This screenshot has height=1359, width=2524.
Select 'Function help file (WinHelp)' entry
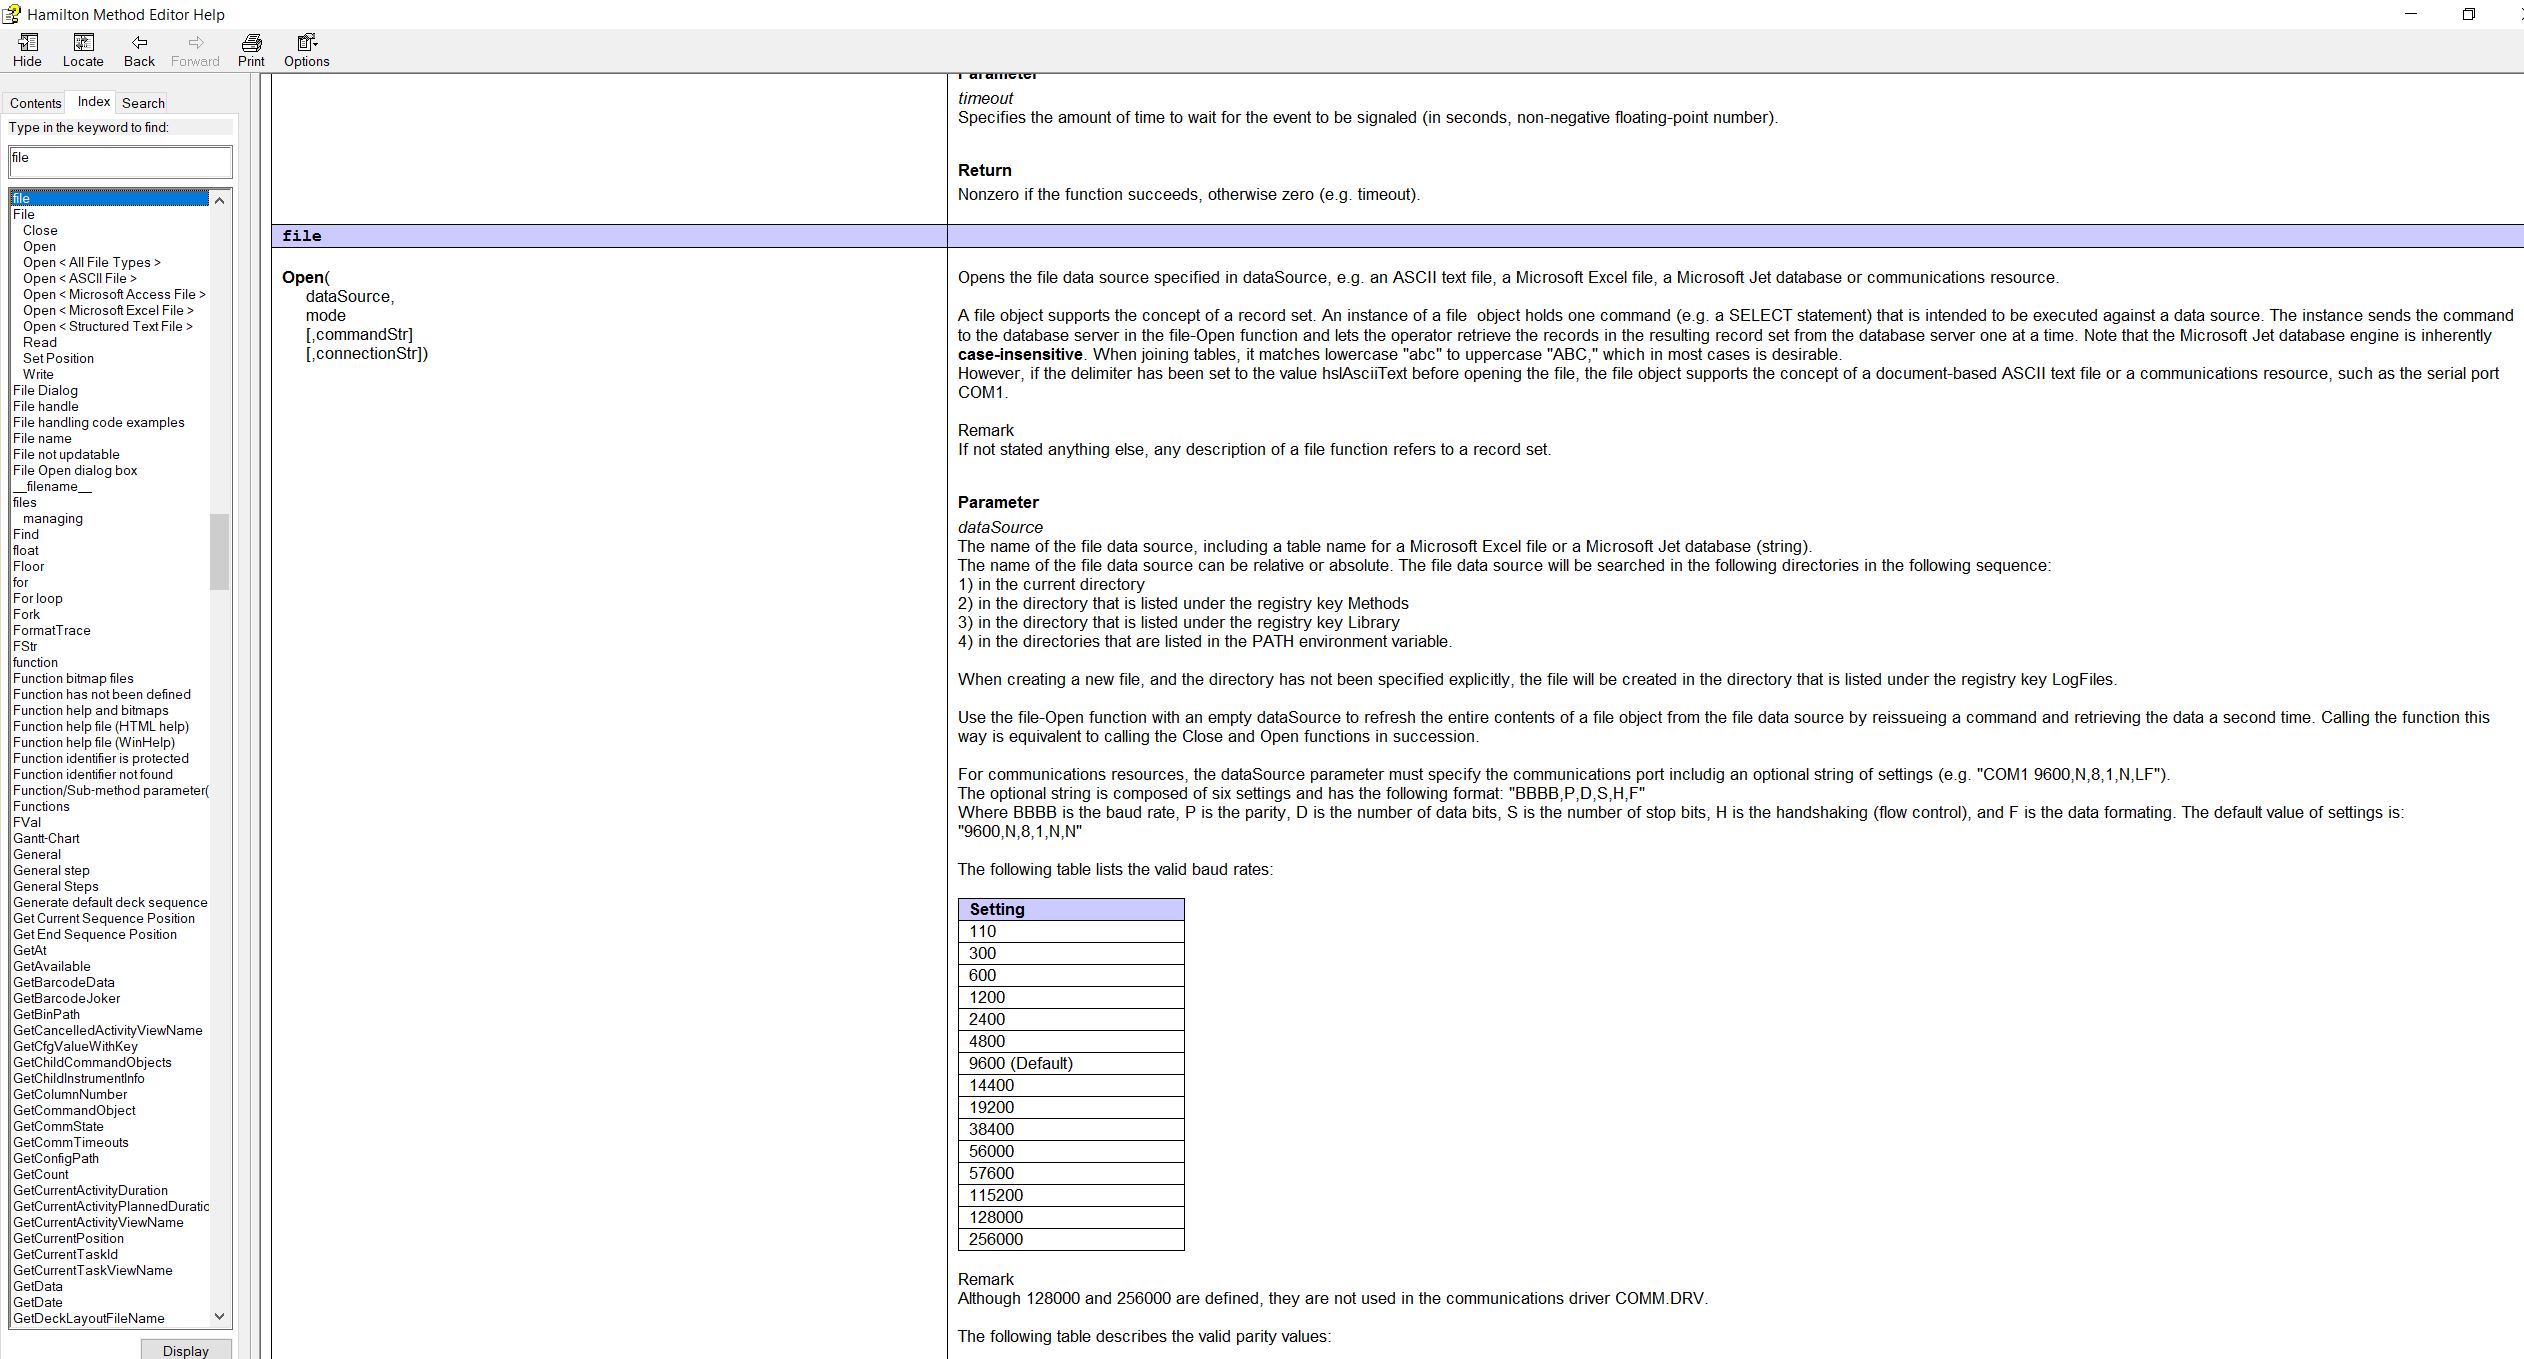93,742
